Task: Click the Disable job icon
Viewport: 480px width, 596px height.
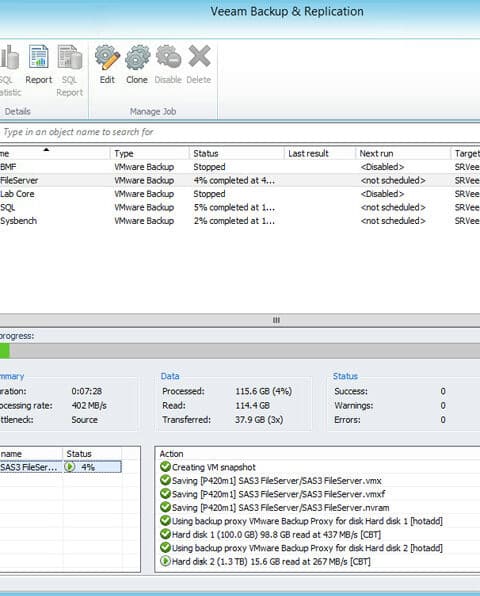Action: coord(168,56)
